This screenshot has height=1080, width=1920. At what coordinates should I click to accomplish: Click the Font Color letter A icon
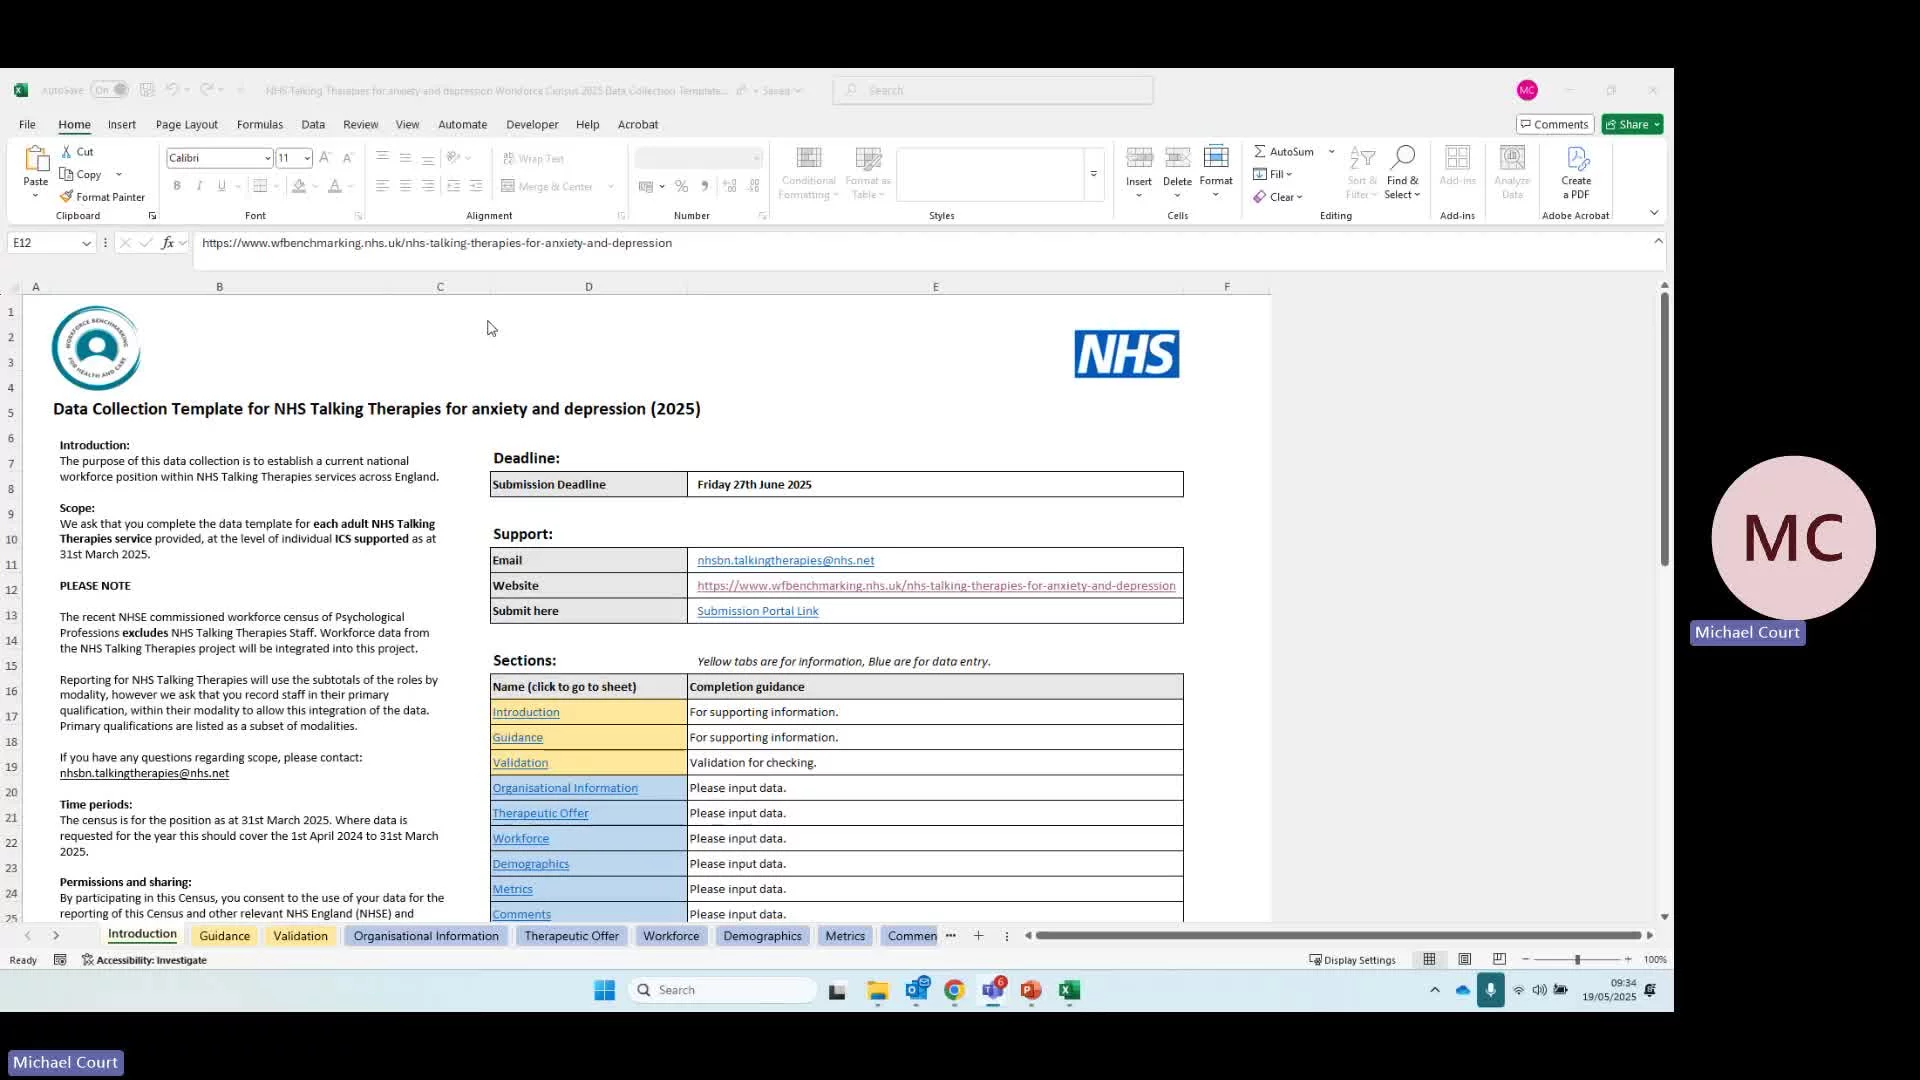pos(335,186)
